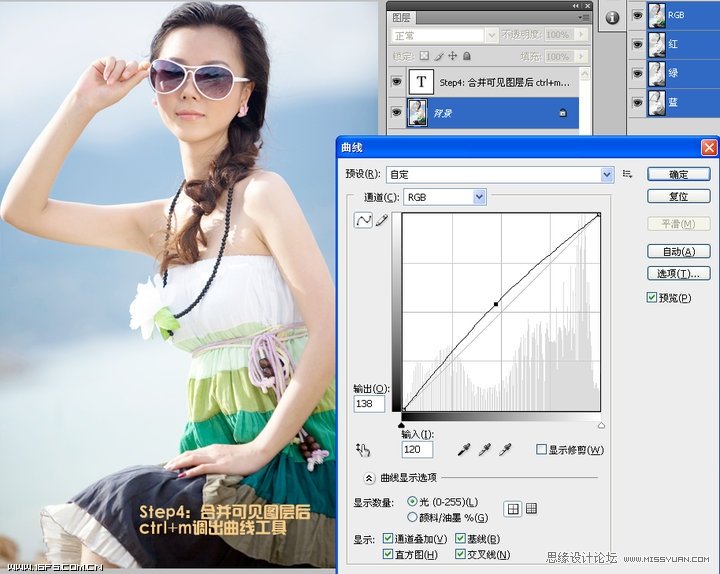Uncheck 基线(B) baseline checkbox
The image size is (720, 574).
[460, 538]
